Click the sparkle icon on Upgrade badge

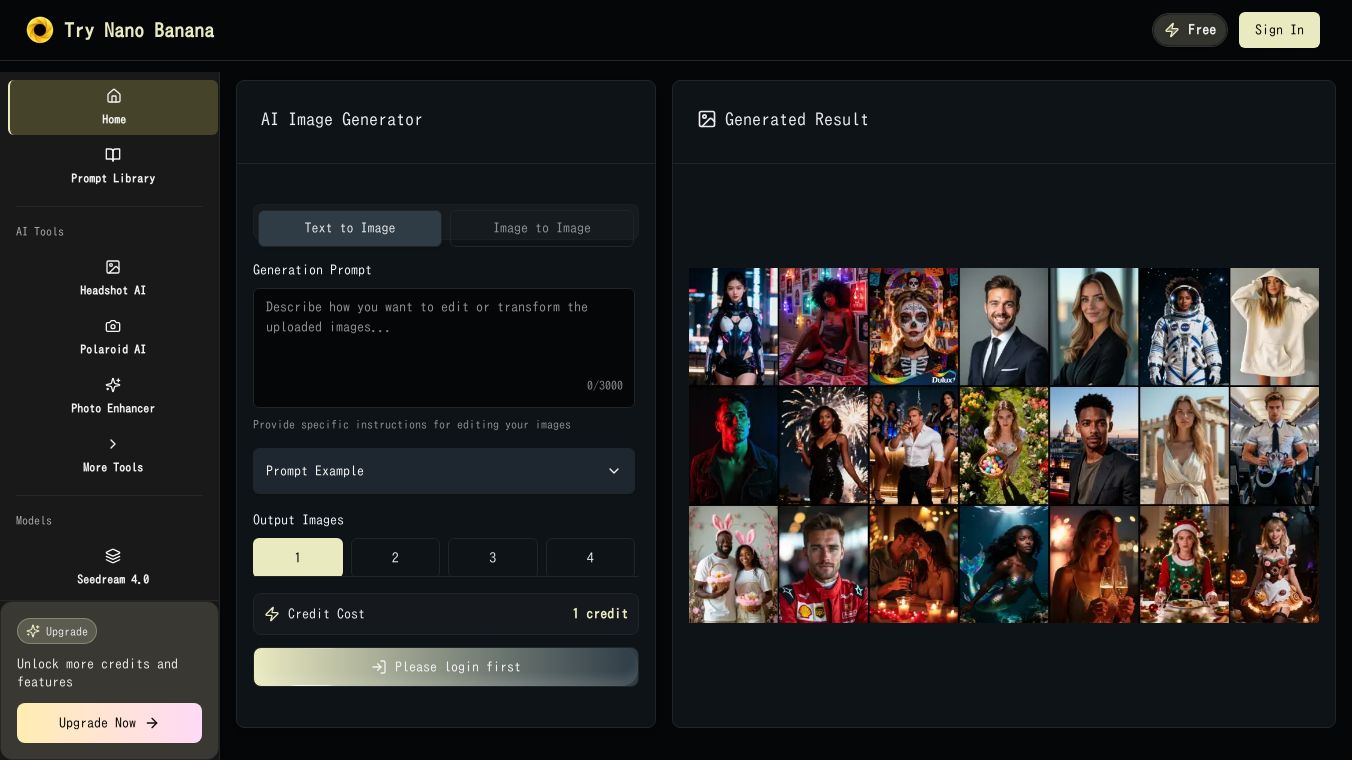33,631
